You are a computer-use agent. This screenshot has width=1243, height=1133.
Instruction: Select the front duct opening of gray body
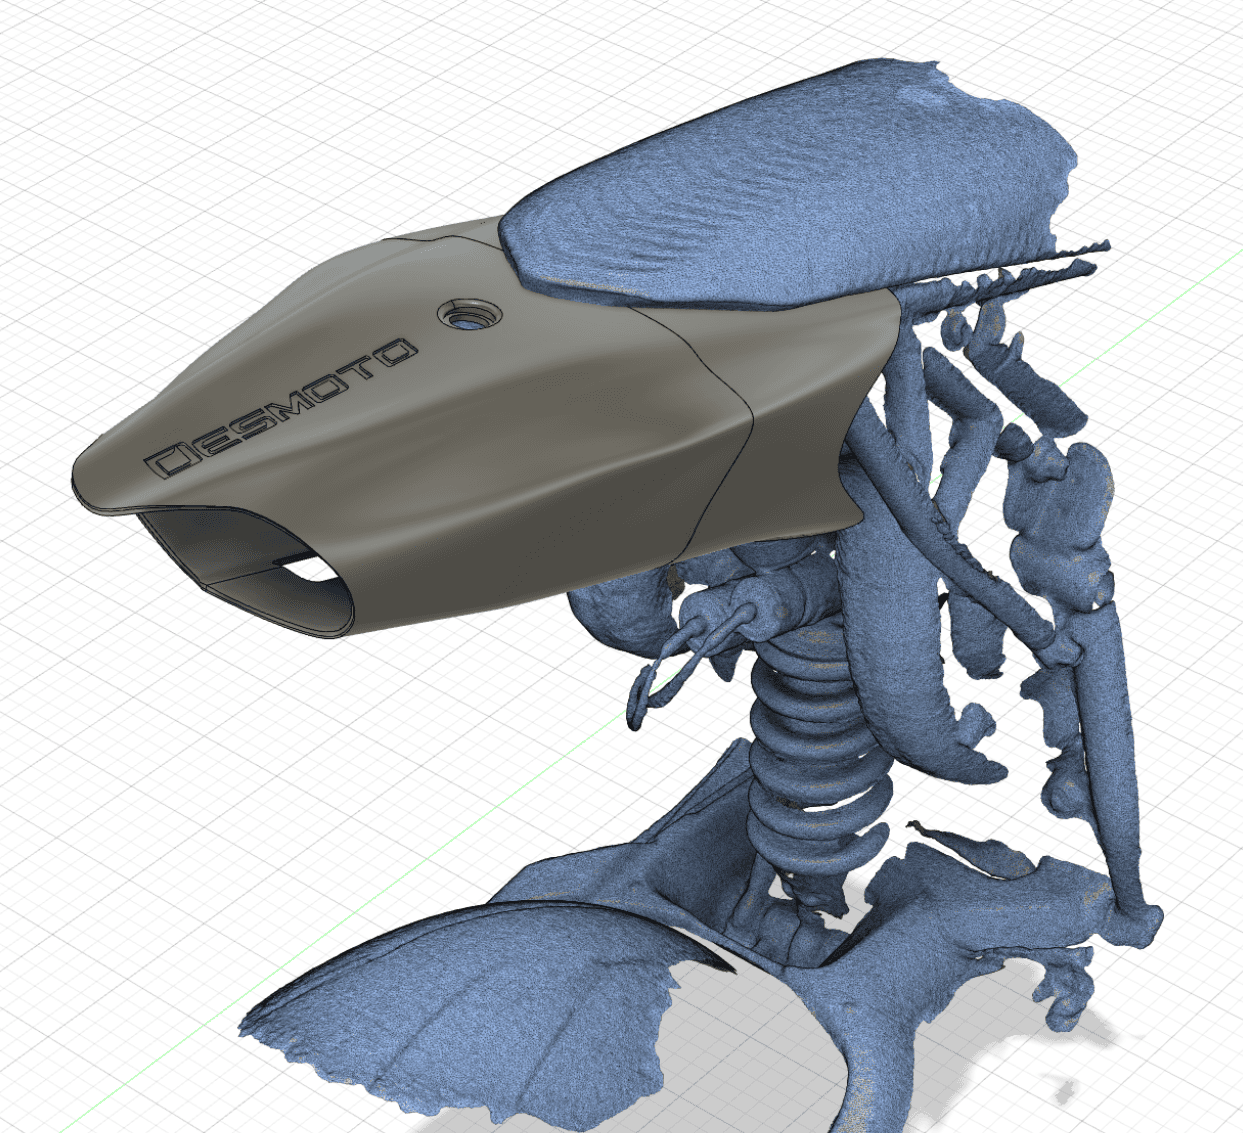pyautogui.click(x=245, y=572)
